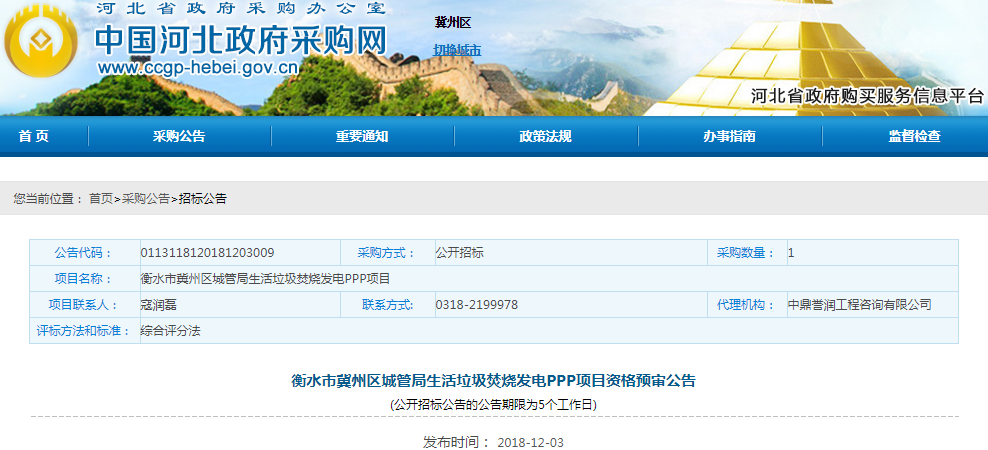Open the 首页 navigation menu item
Image resolution: width=988 pixels, height=450 pixels.
[33, 137]
